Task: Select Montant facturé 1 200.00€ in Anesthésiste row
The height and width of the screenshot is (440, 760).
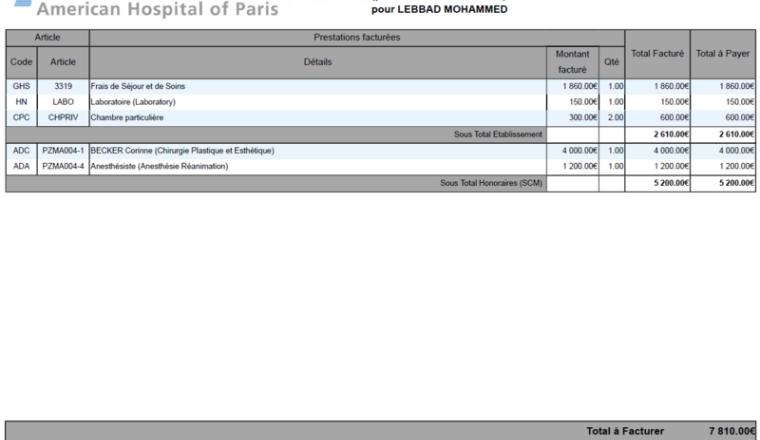Action: pyautogui.click(x=580, y=166)
